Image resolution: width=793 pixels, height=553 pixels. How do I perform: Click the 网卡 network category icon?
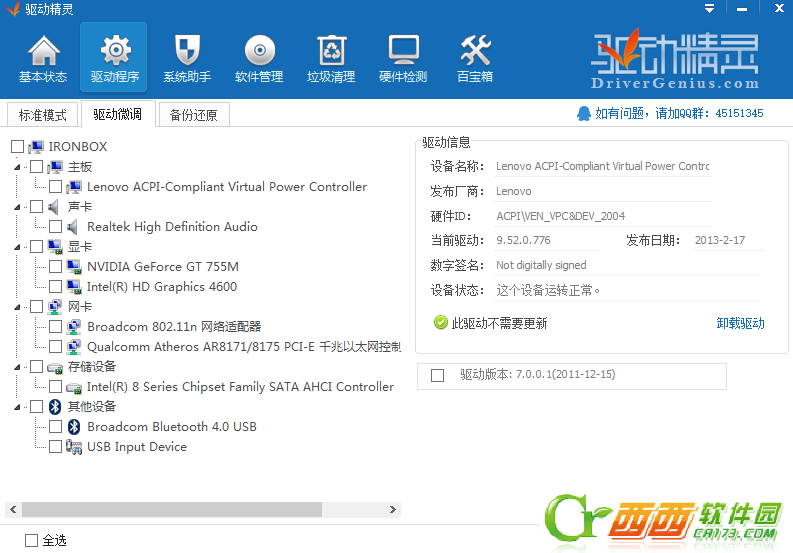(x=55, y=307)
